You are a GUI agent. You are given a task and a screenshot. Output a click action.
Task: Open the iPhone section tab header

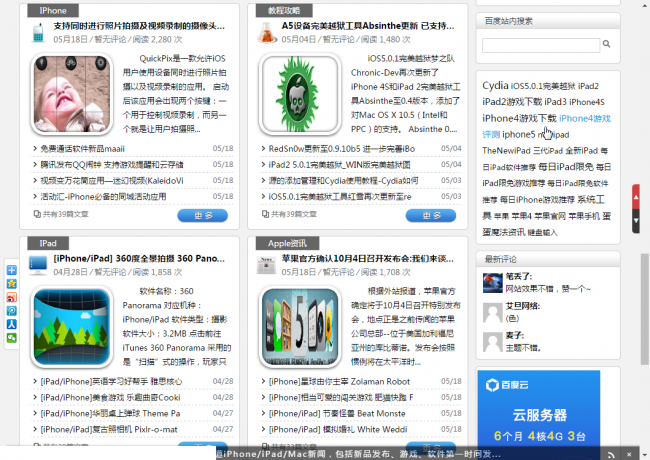click(53, 10)
